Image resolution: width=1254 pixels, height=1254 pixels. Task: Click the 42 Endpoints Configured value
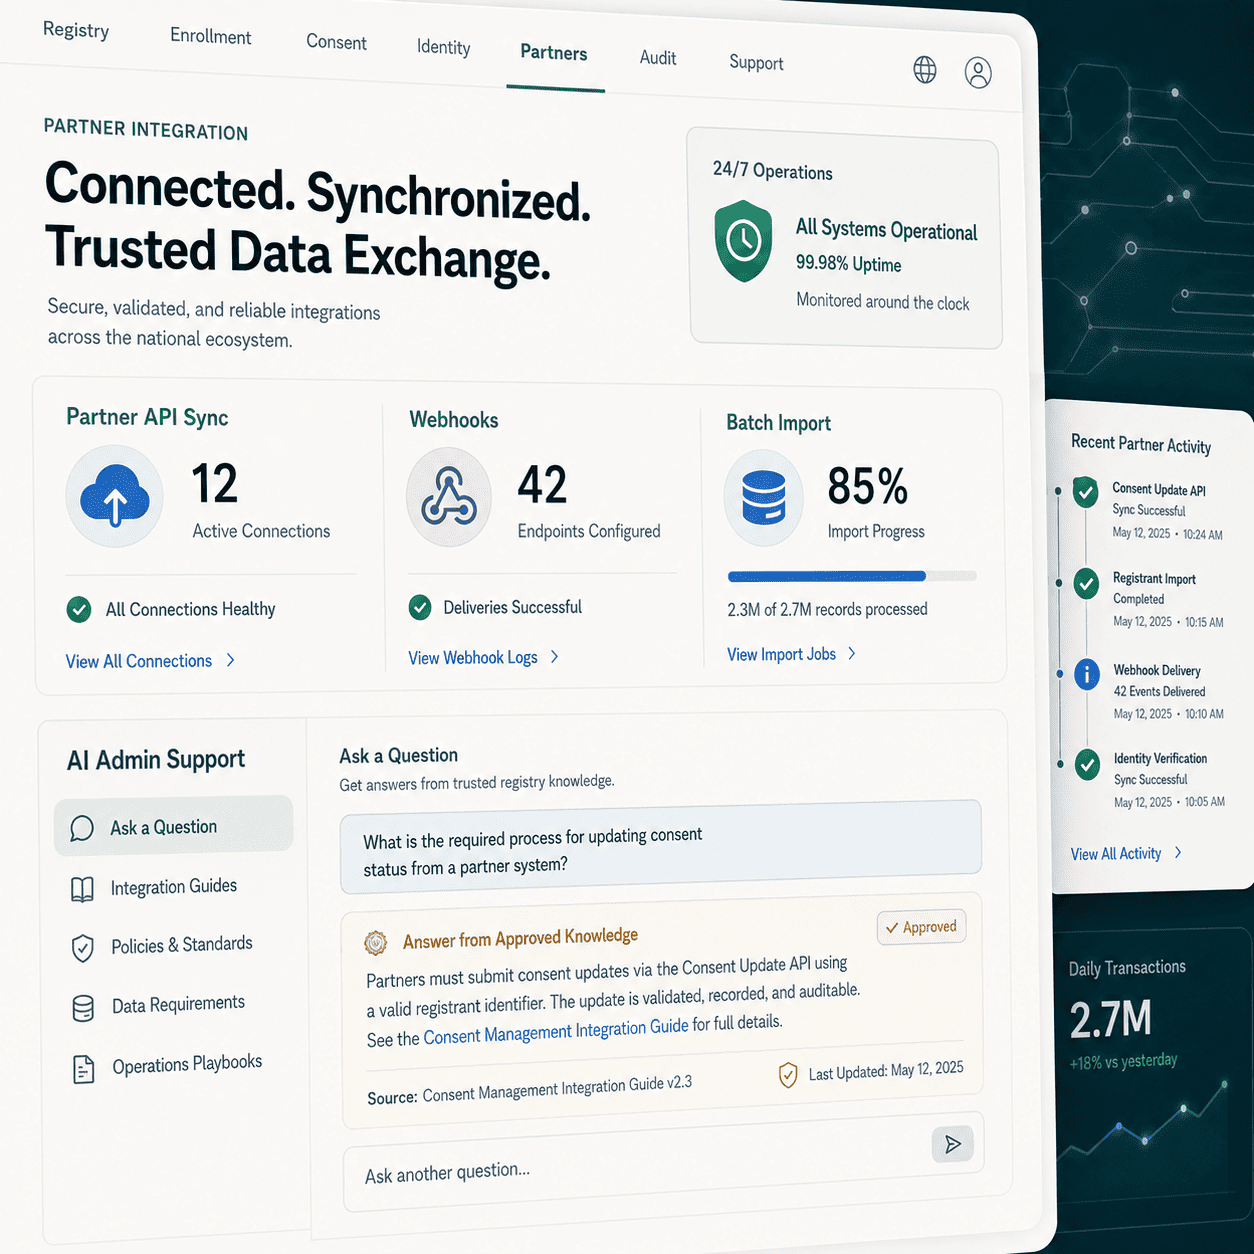542,486
